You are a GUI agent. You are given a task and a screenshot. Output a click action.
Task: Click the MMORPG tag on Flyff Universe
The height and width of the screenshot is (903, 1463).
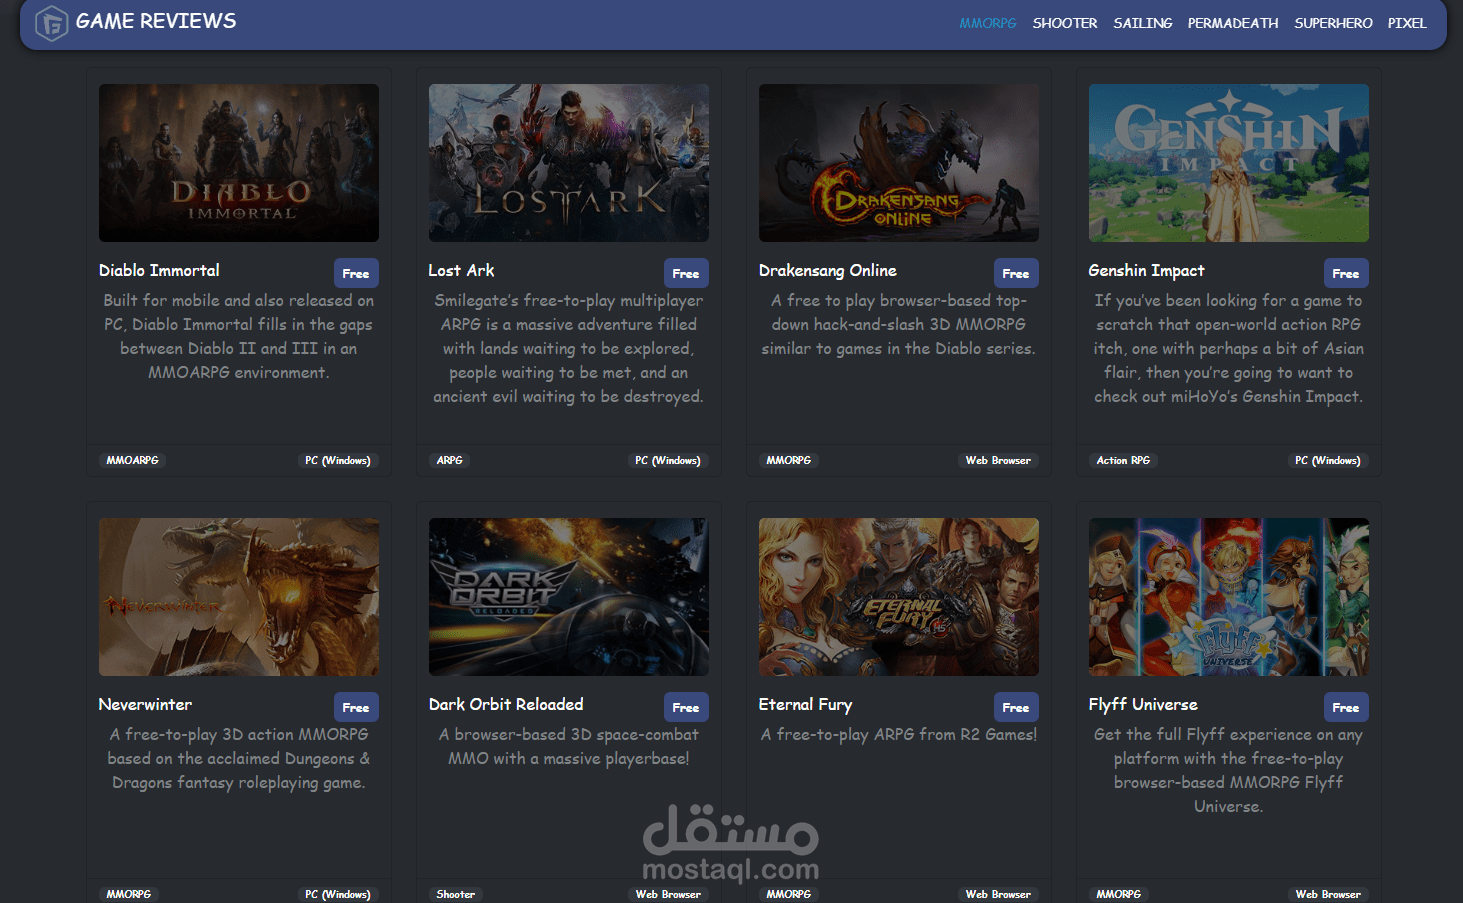pyautogui.click(x=1119, y=894)
